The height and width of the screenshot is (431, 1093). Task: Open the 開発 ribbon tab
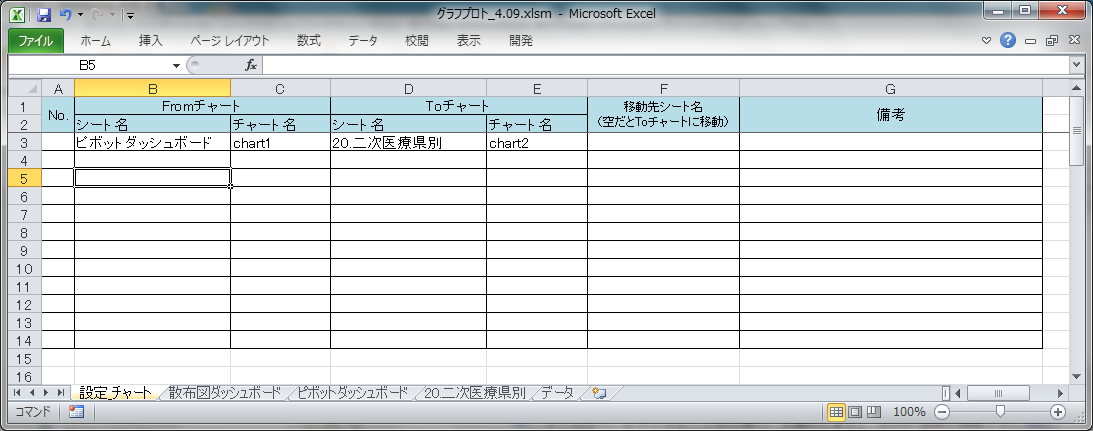click(x=521, y=40)
